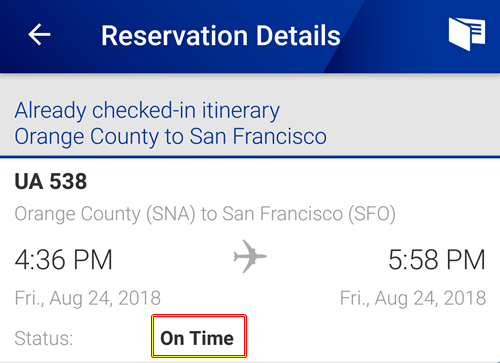Viewport: 500px width, 363px height.
Task: Tap empty area of gray itinerary banner
Action: [410, 117]
